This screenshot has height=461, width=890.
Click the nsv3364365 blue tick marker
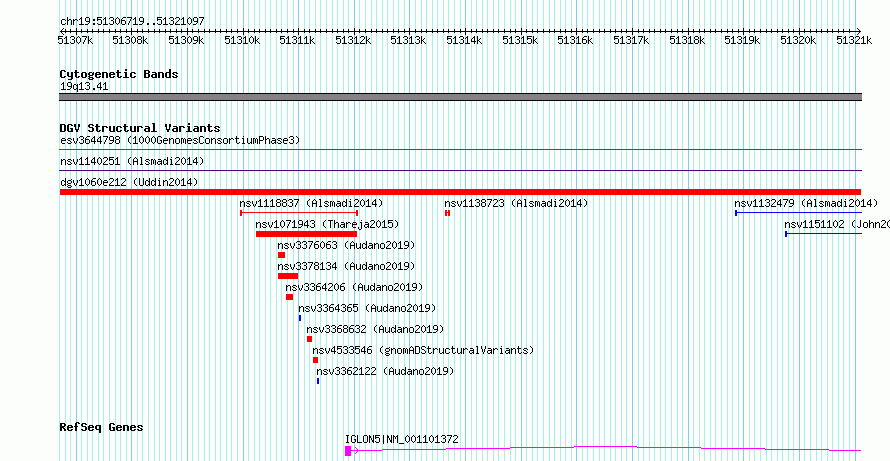click(300, 318)
